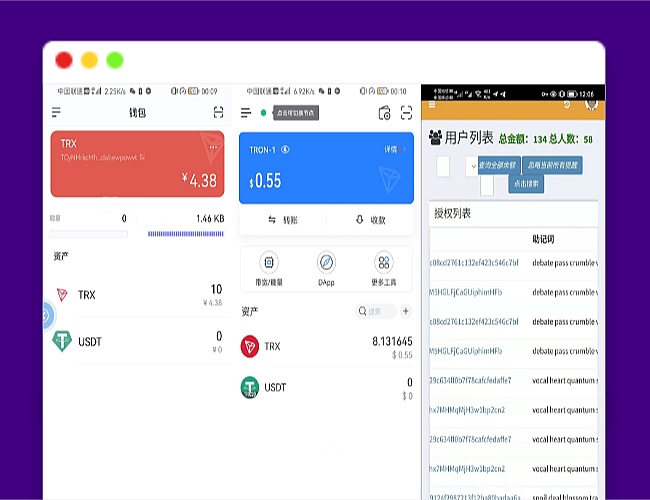Click the green node switch indicator
This screenshot has width=650, height=500.
(264, 113)
